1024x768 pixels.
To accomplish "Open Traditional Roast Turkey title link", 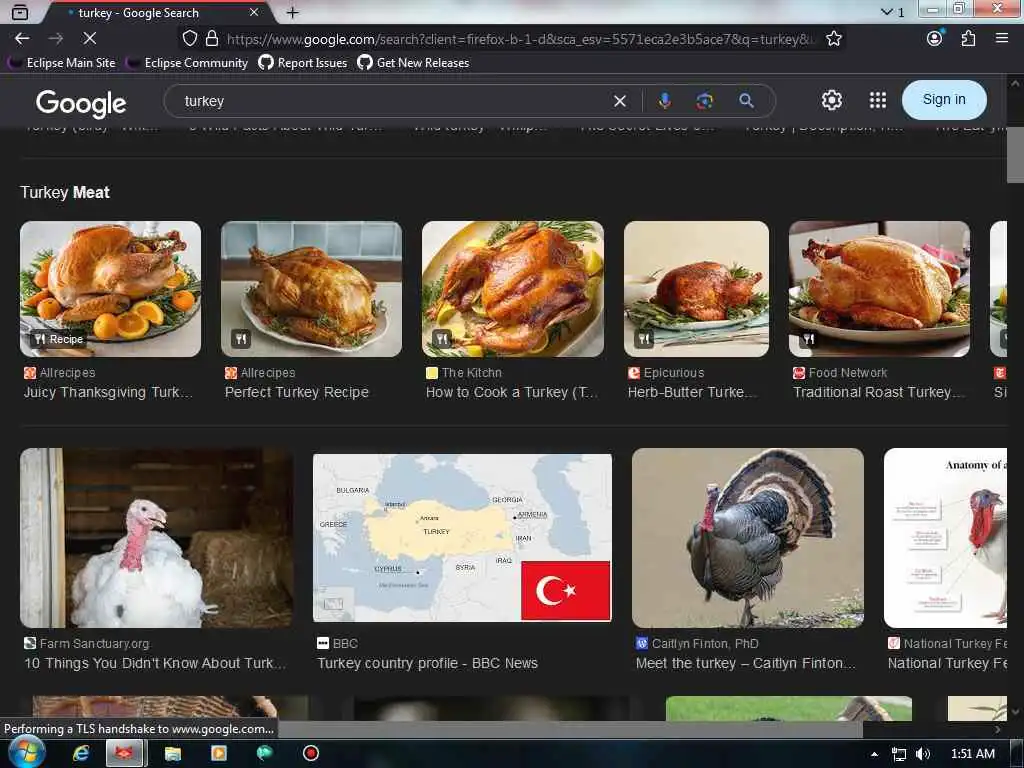I will click(878, 392).
